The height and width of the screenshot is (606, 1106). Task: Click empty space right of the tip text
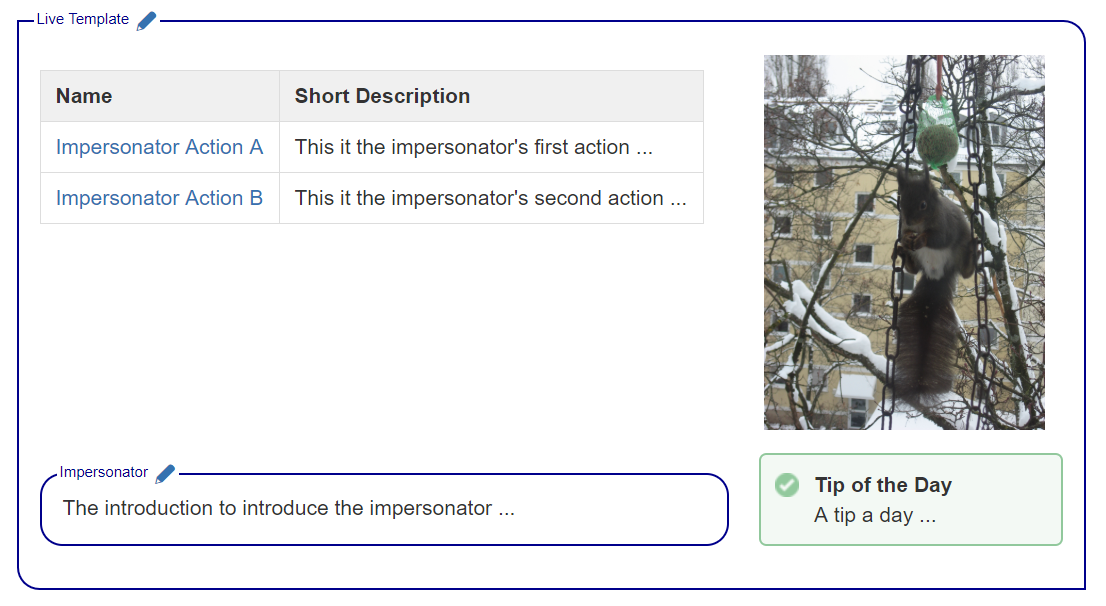1000,516
